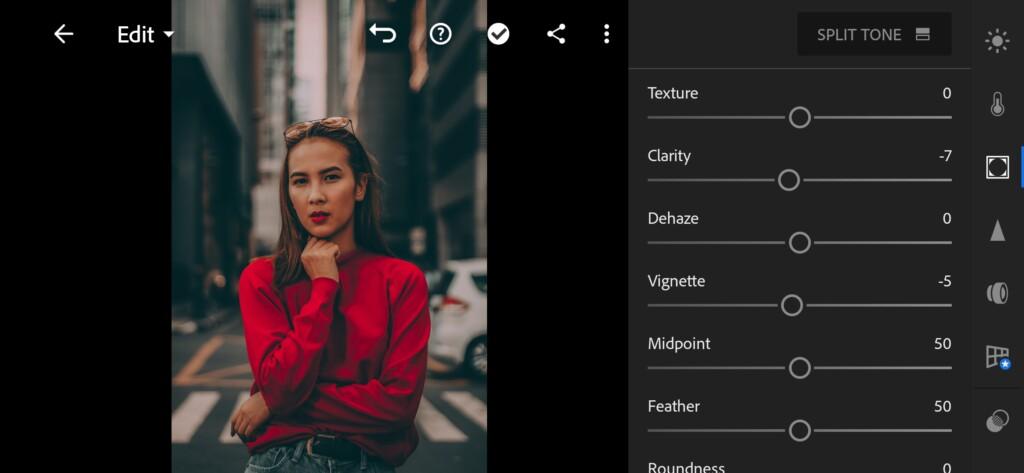Click the Clarity value -7
Viewport: 1024px width, 473px height.
click(944, 156)
